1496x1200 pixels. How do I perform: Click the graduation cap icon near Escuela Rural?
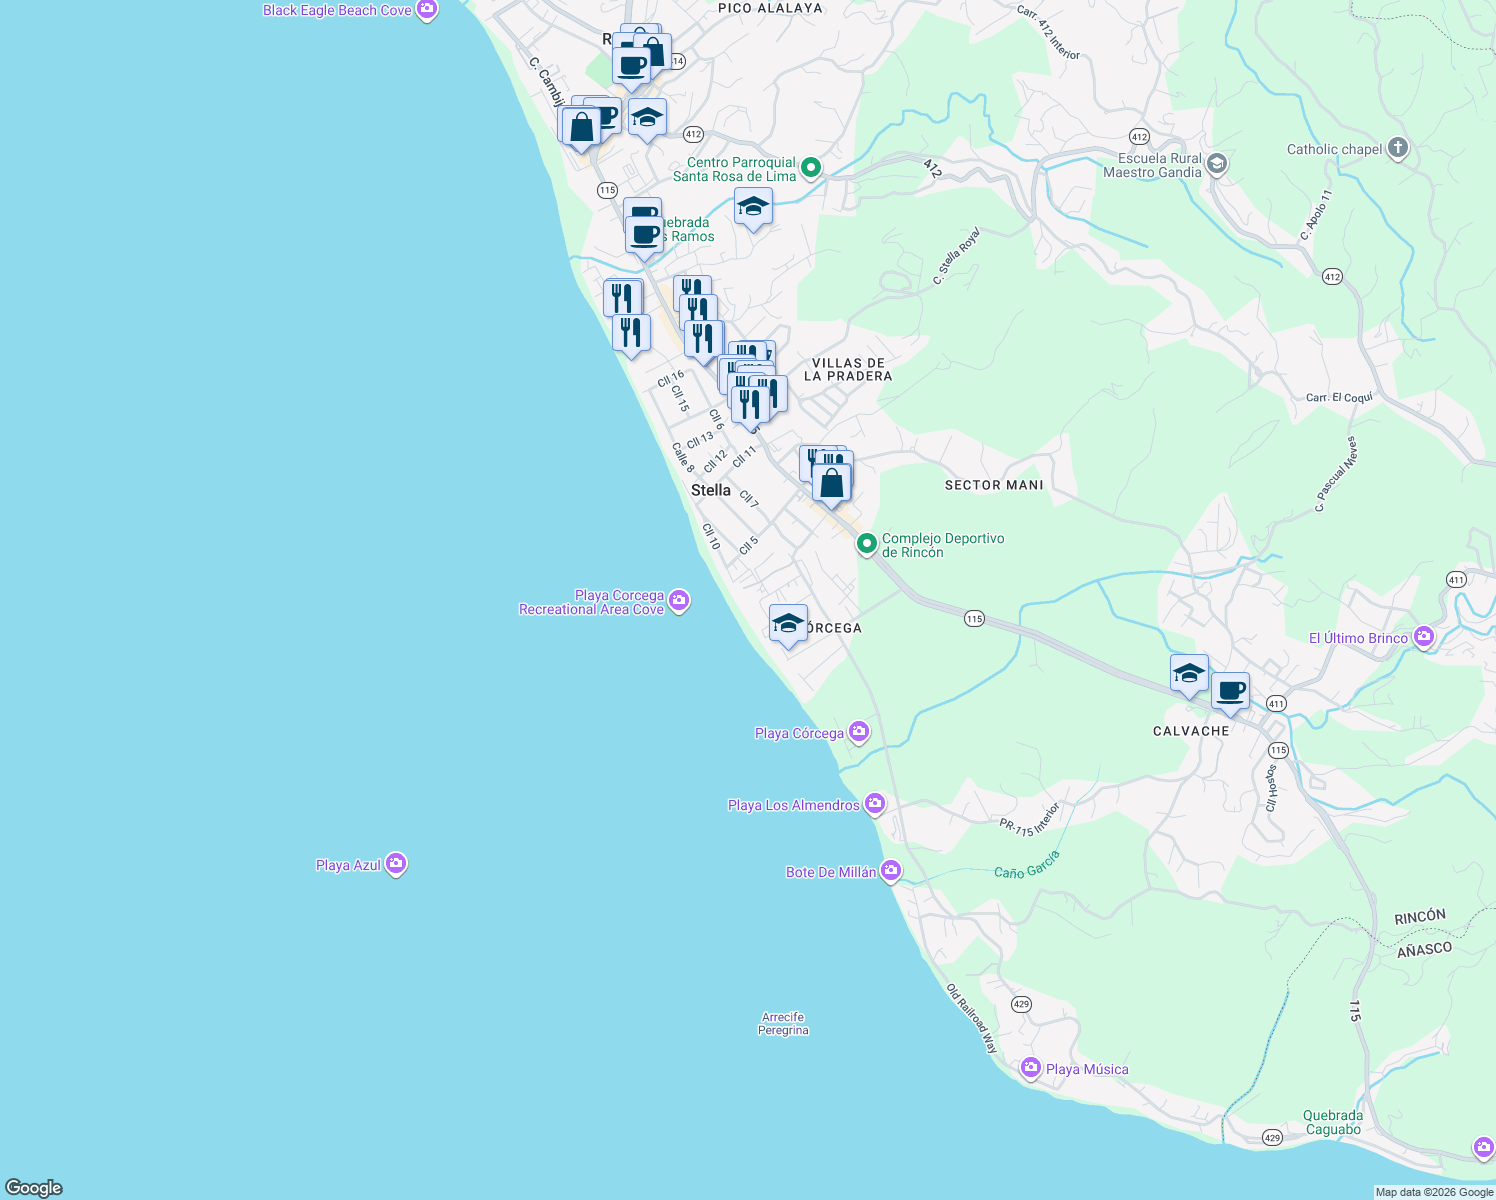click(1216, 164)
